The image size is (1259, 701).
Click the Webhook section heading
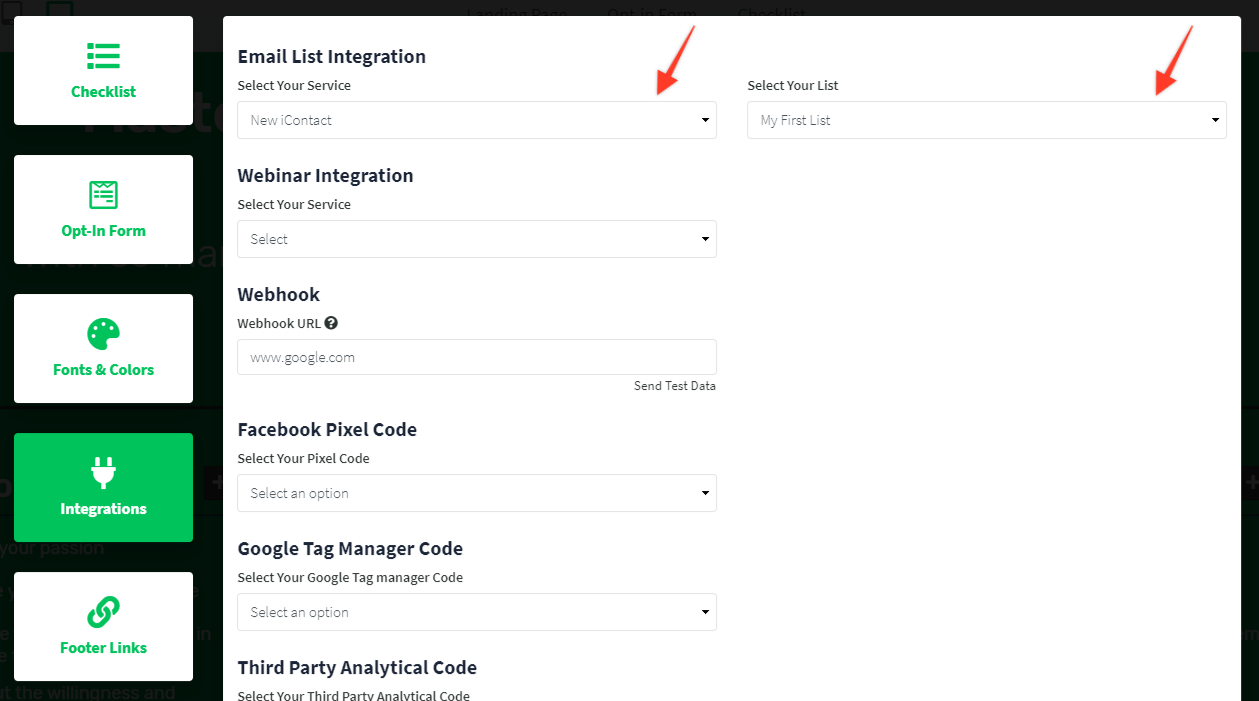tap(279, 295)
